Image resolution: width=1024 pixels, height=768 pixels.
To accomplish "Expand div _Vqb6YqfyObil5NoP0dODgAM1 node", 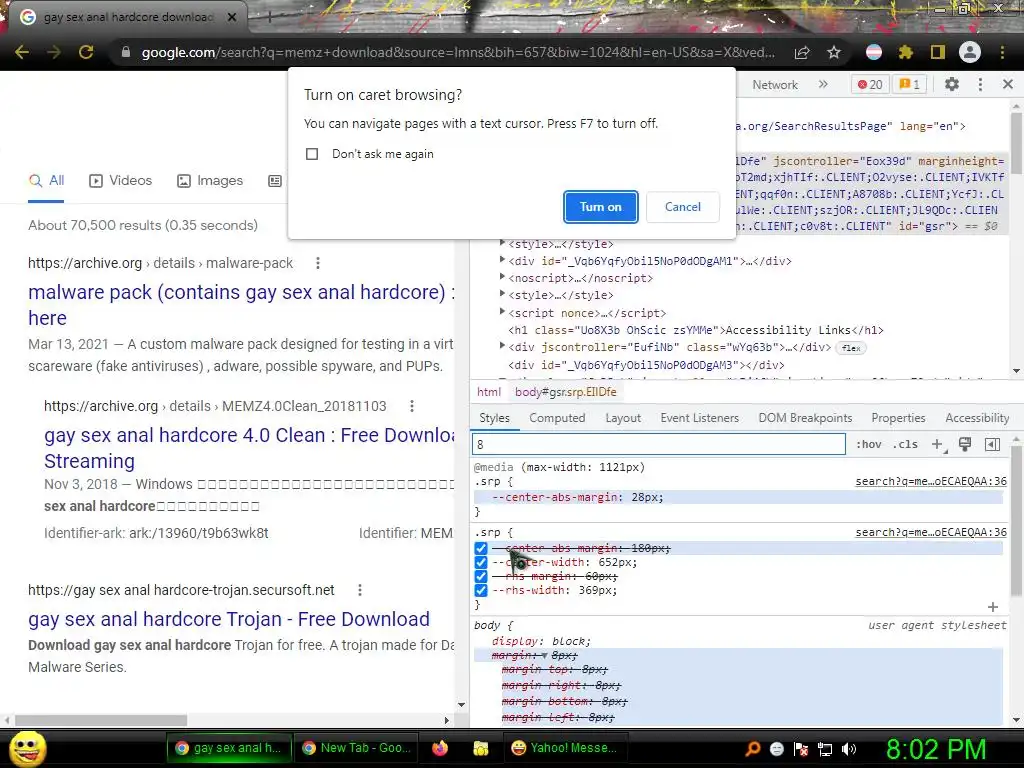I will coord(502,260).
